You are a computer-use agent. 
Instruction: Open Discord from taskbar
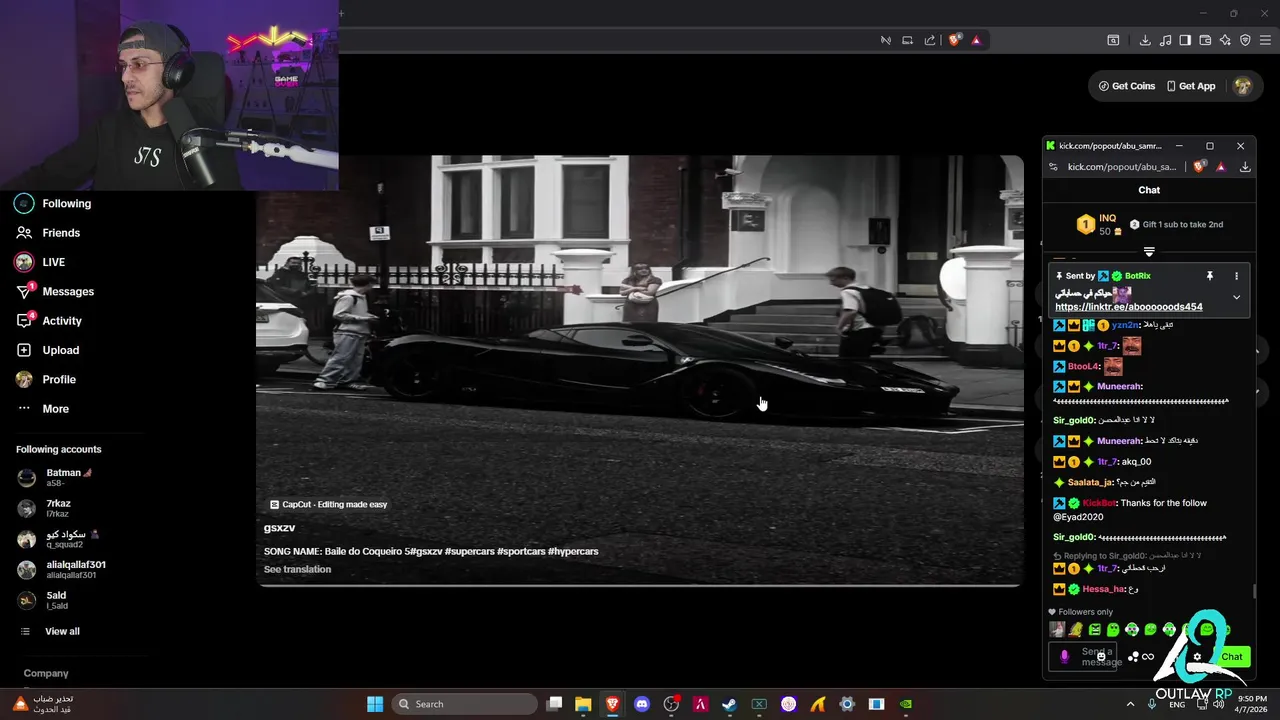[x=642, y=704]
